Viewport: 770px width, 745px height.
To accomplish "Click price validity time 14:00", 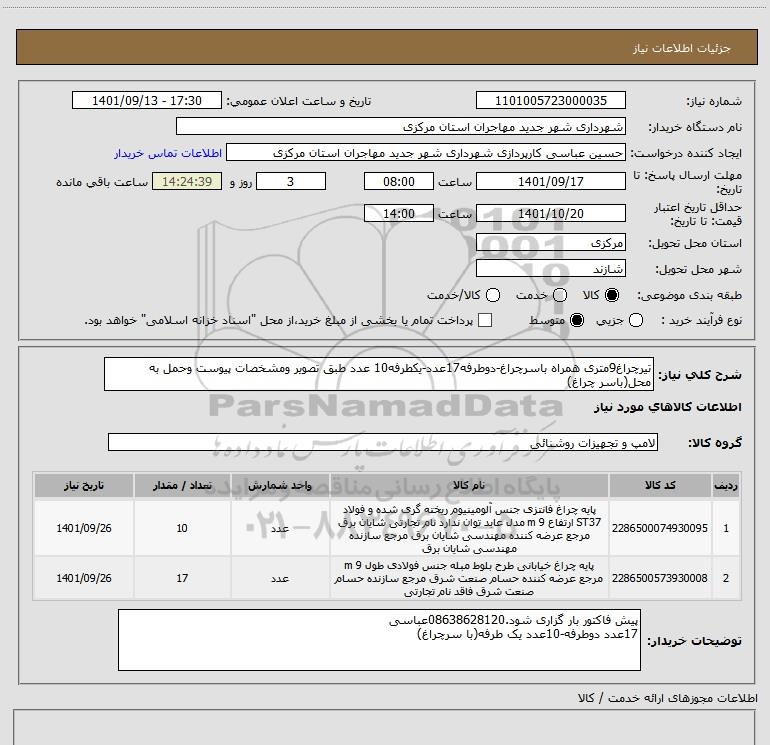I will click(x=399, y=213).
